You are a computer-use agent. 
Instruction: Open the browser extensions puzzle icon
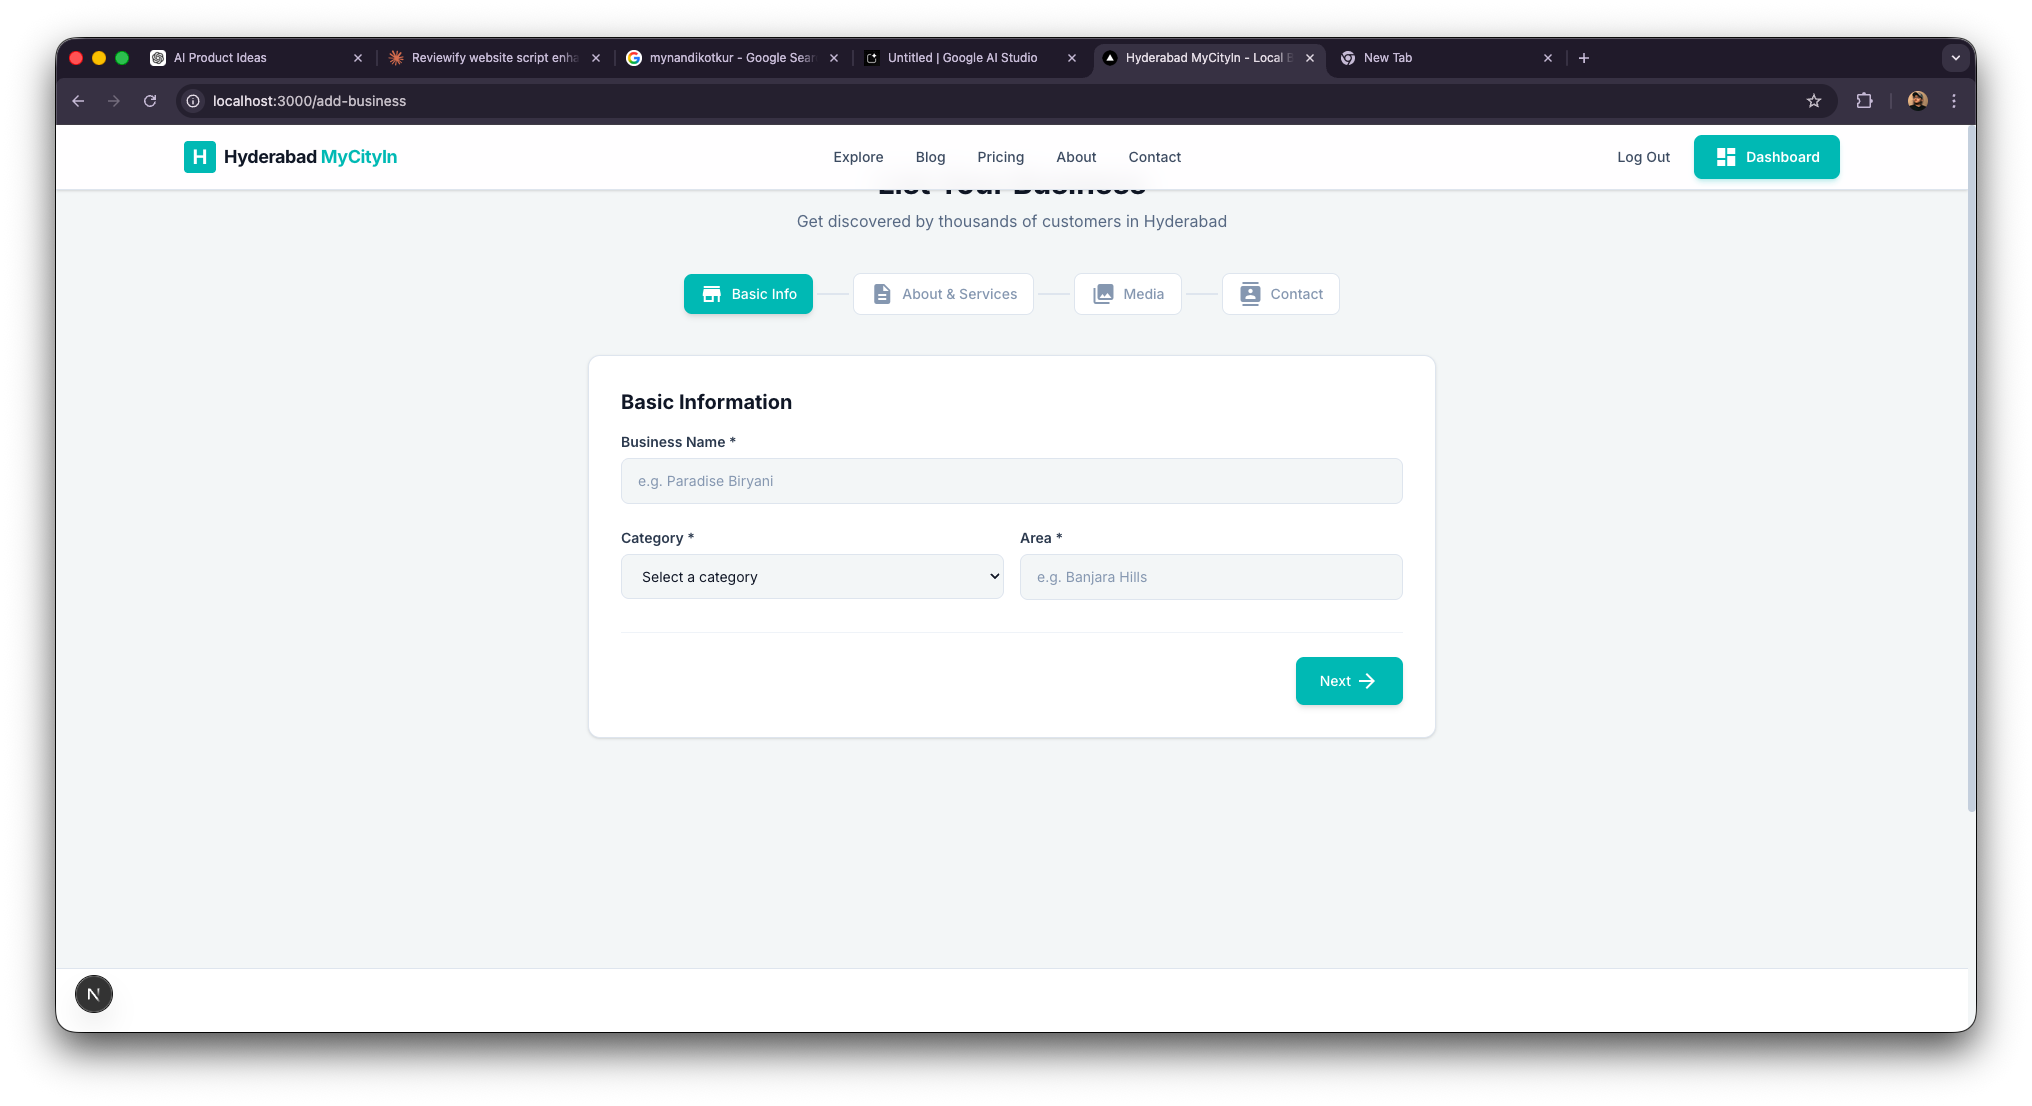pyautogui.click(x=1864, y=101)
